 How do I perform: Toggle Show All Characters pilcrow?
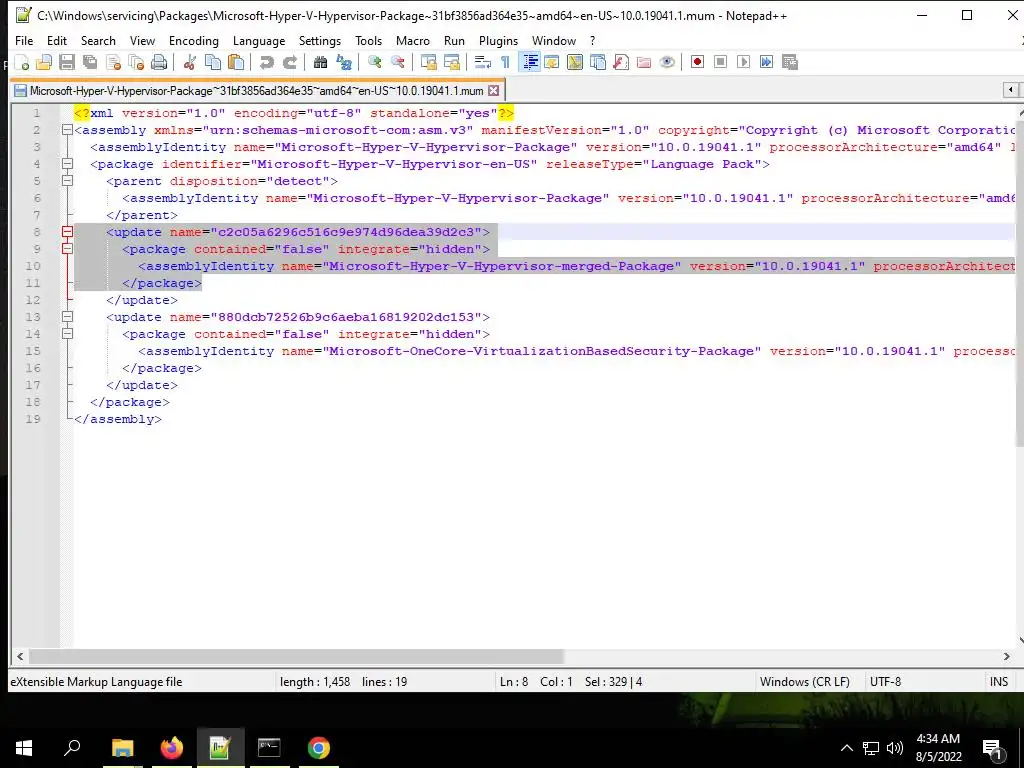tap(505, 62)
